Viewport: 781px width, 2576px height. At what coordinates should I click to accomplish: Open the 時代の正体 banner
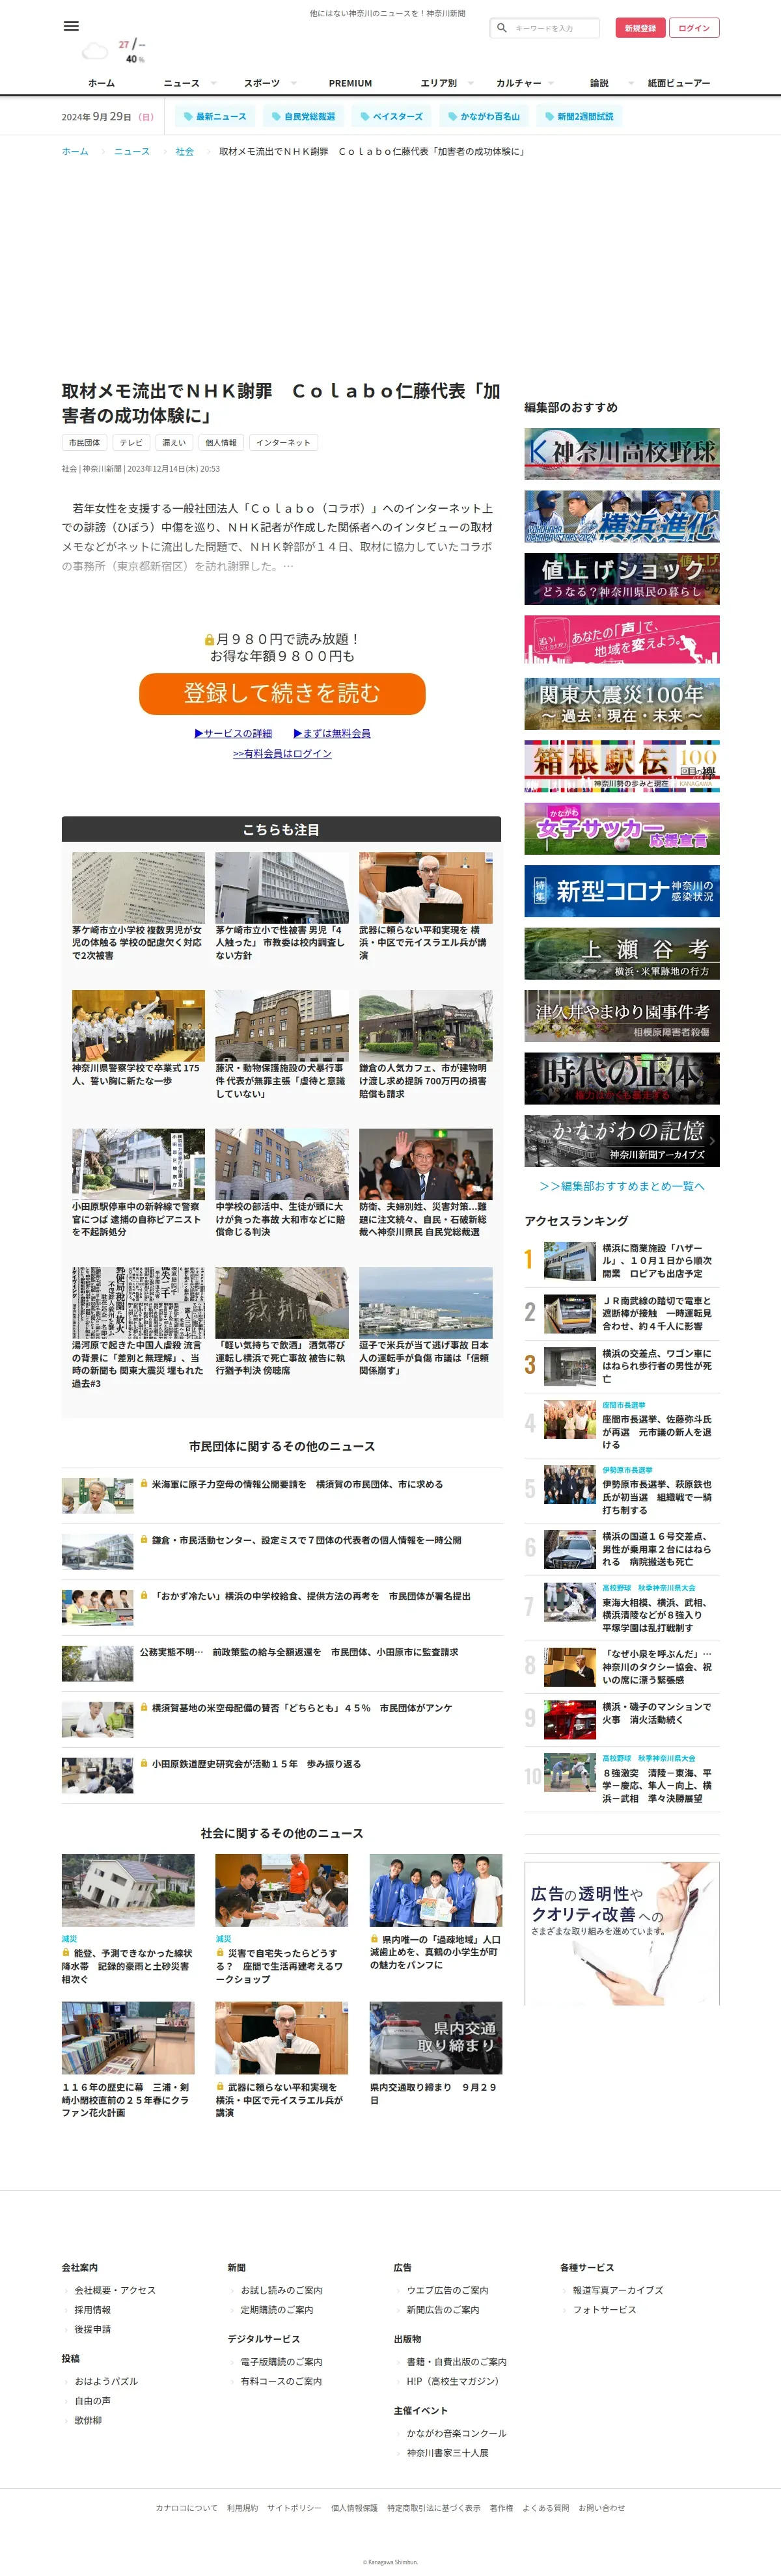(x=622, y=1078)
